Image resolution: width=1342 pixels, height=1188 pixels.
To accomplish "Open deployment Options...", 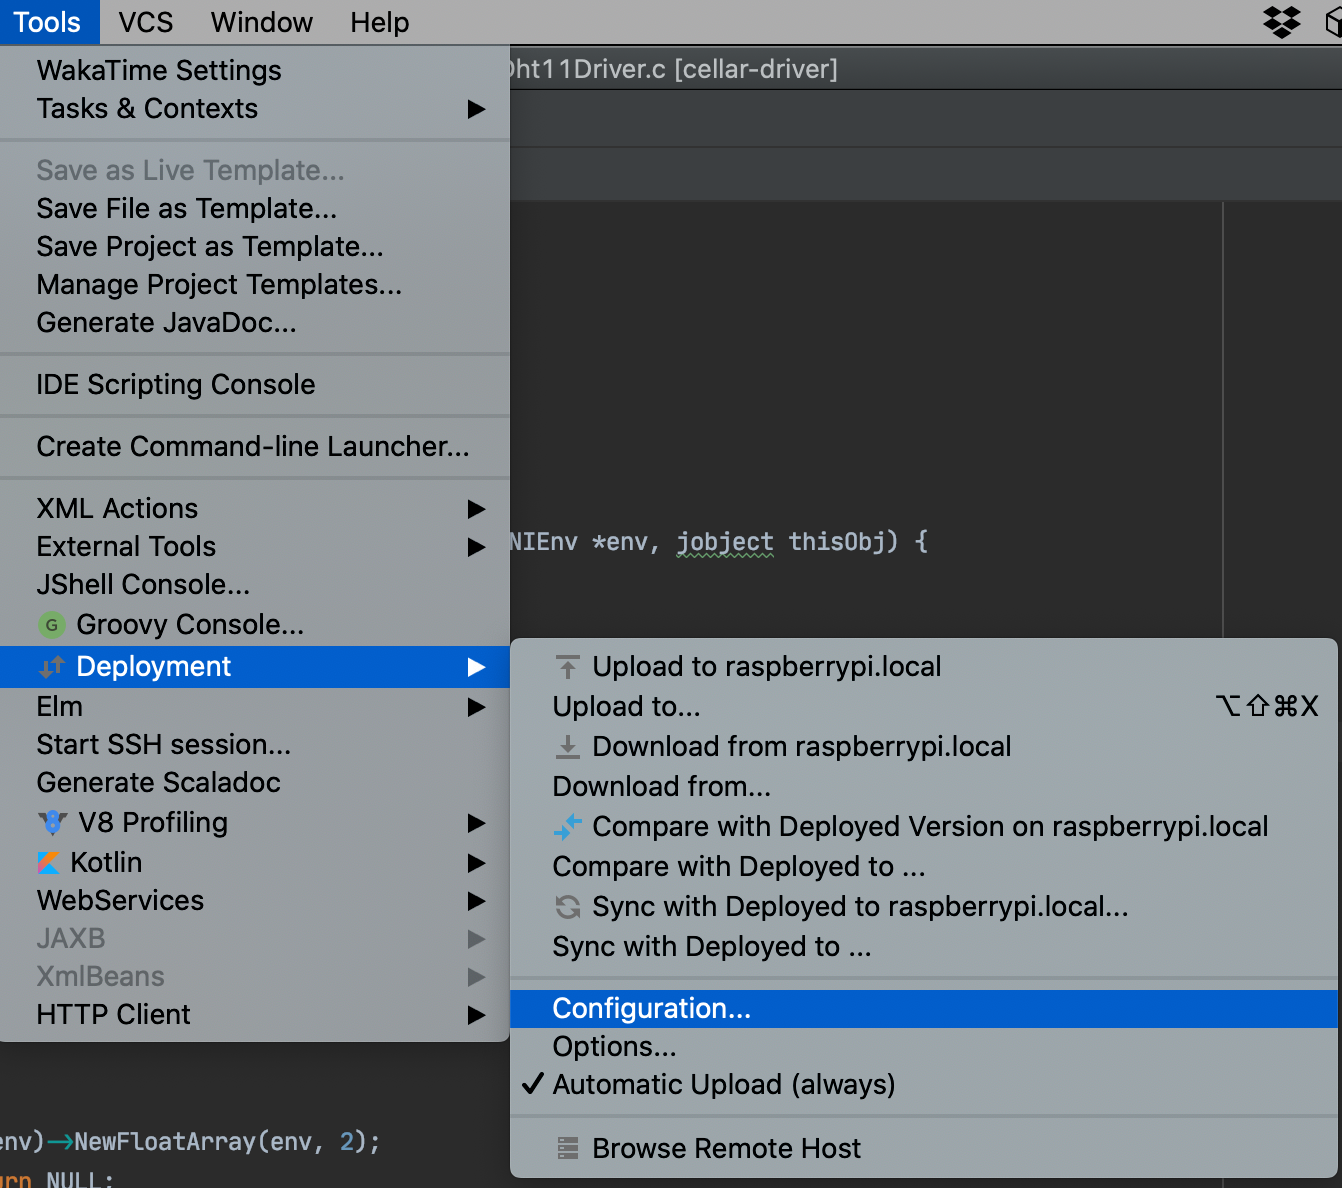I will [924, 1047].
